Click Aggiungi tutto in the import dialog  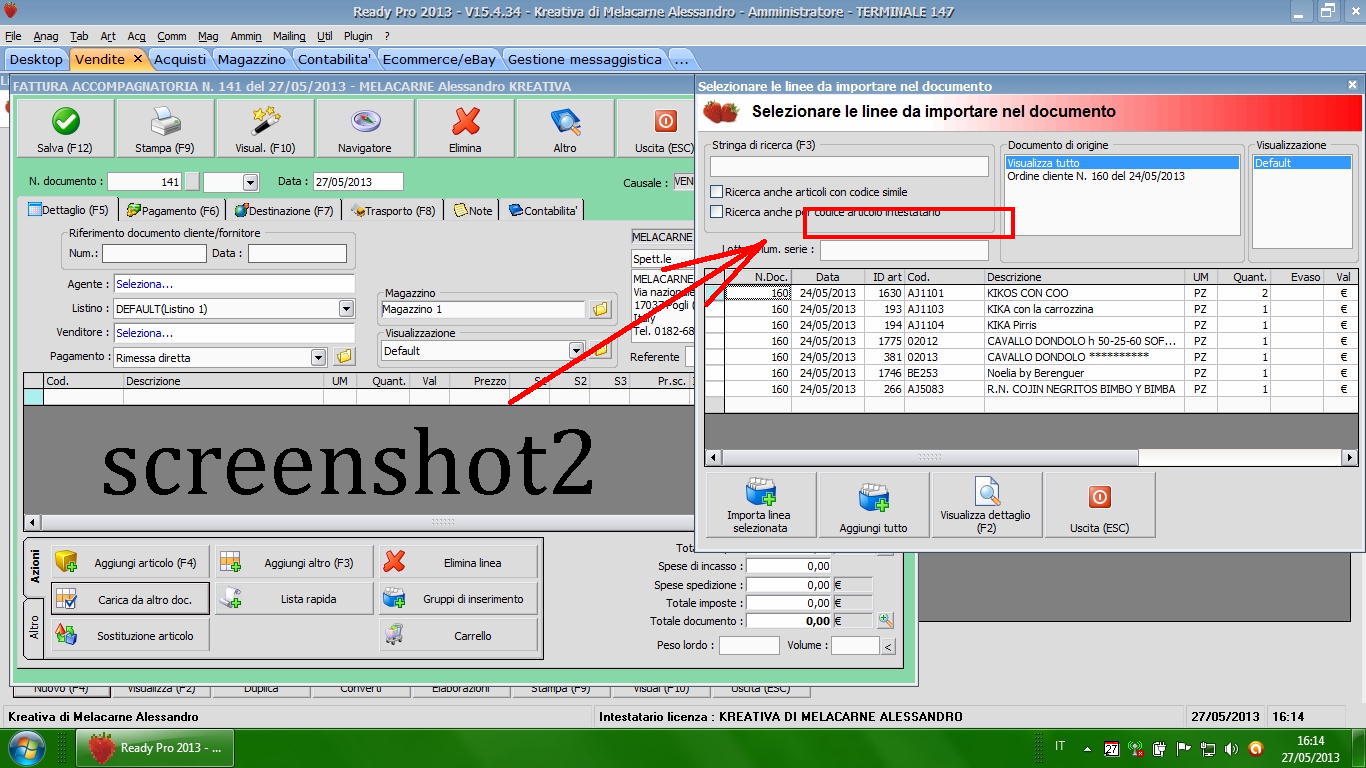pyautogui.click(x=874, y=505)
